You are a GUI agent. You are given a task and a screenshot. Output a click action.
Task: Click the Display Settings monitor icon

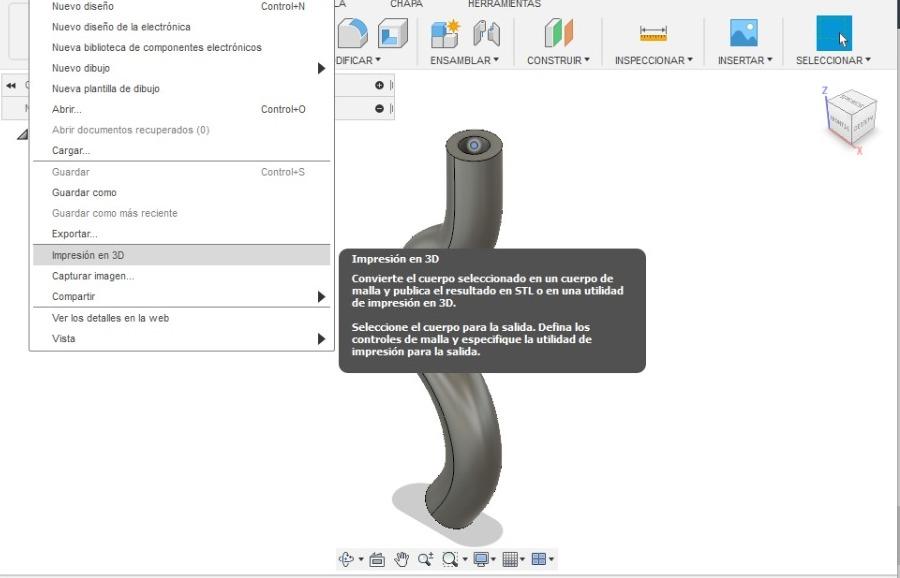(480, 558)
